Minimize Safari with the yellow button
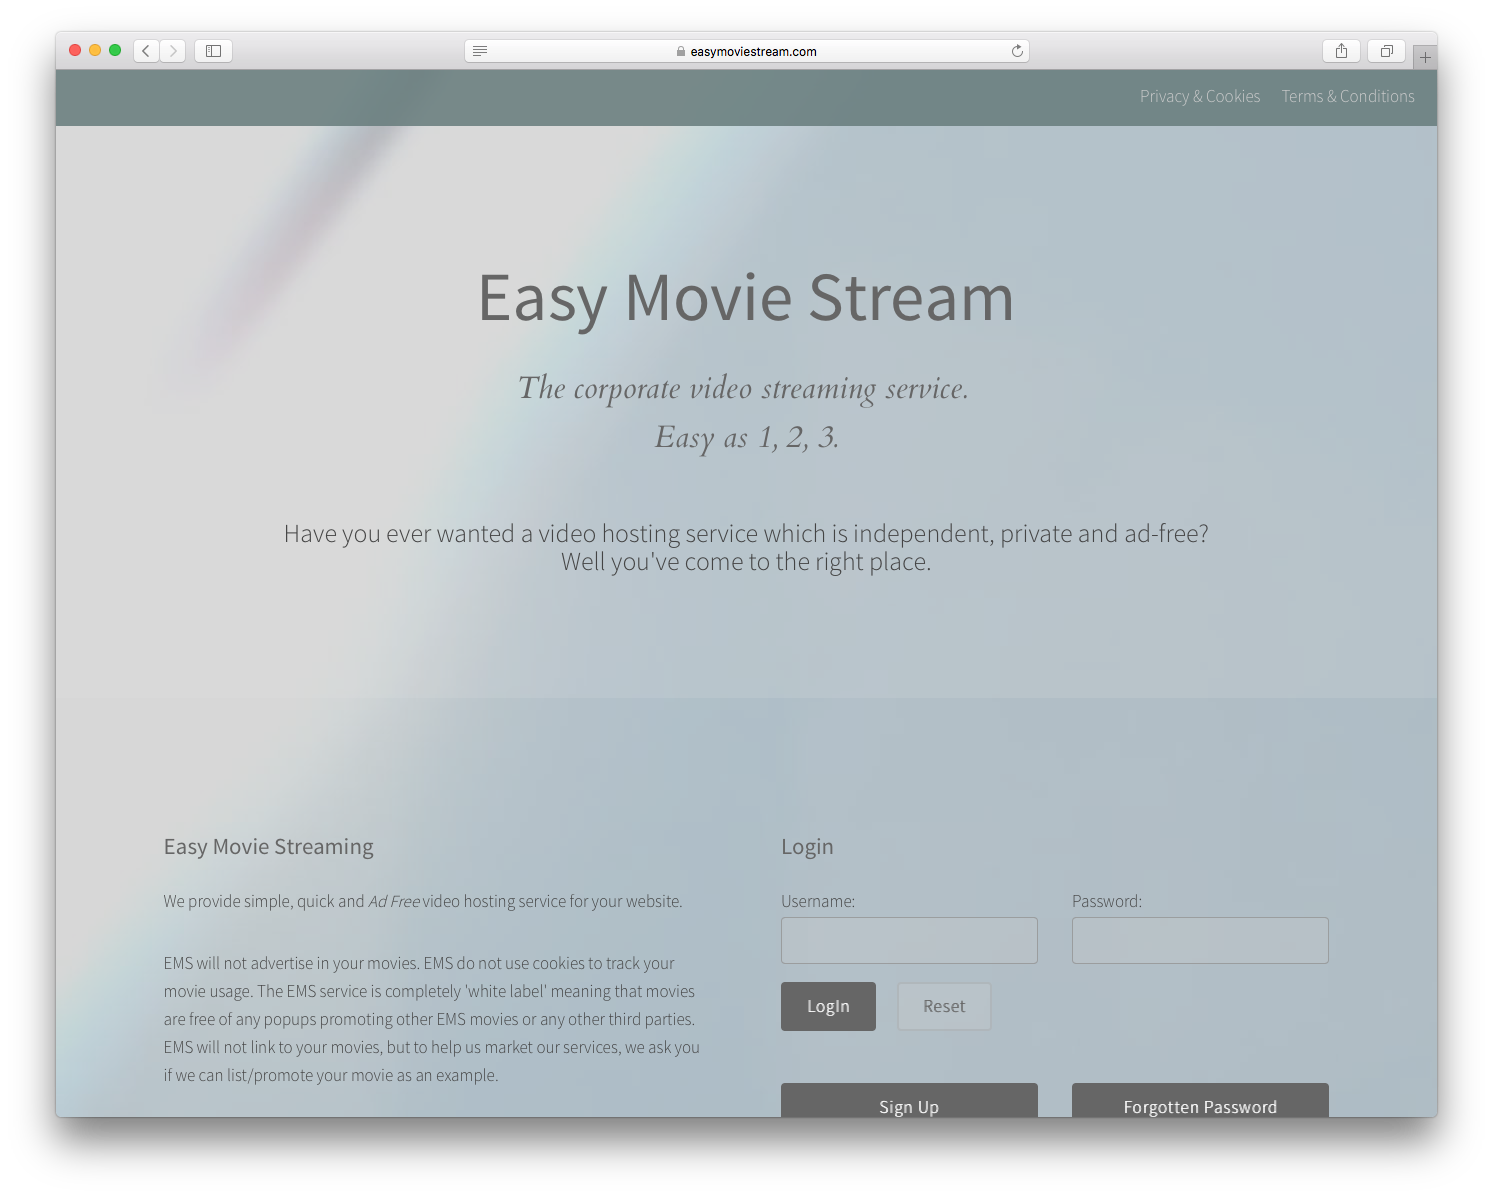 (x=95, y=50)
